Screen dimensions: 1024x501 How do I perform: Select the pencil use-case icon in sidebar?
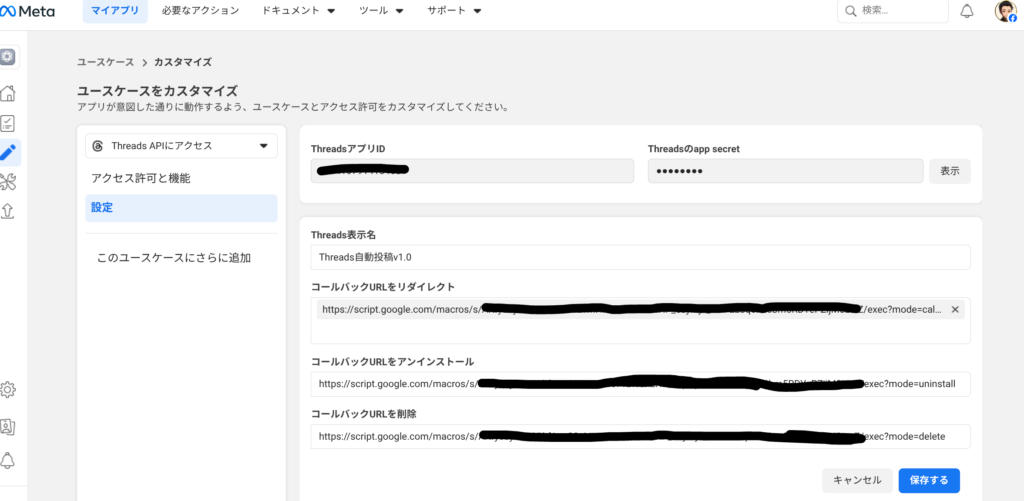click(8, 152)
